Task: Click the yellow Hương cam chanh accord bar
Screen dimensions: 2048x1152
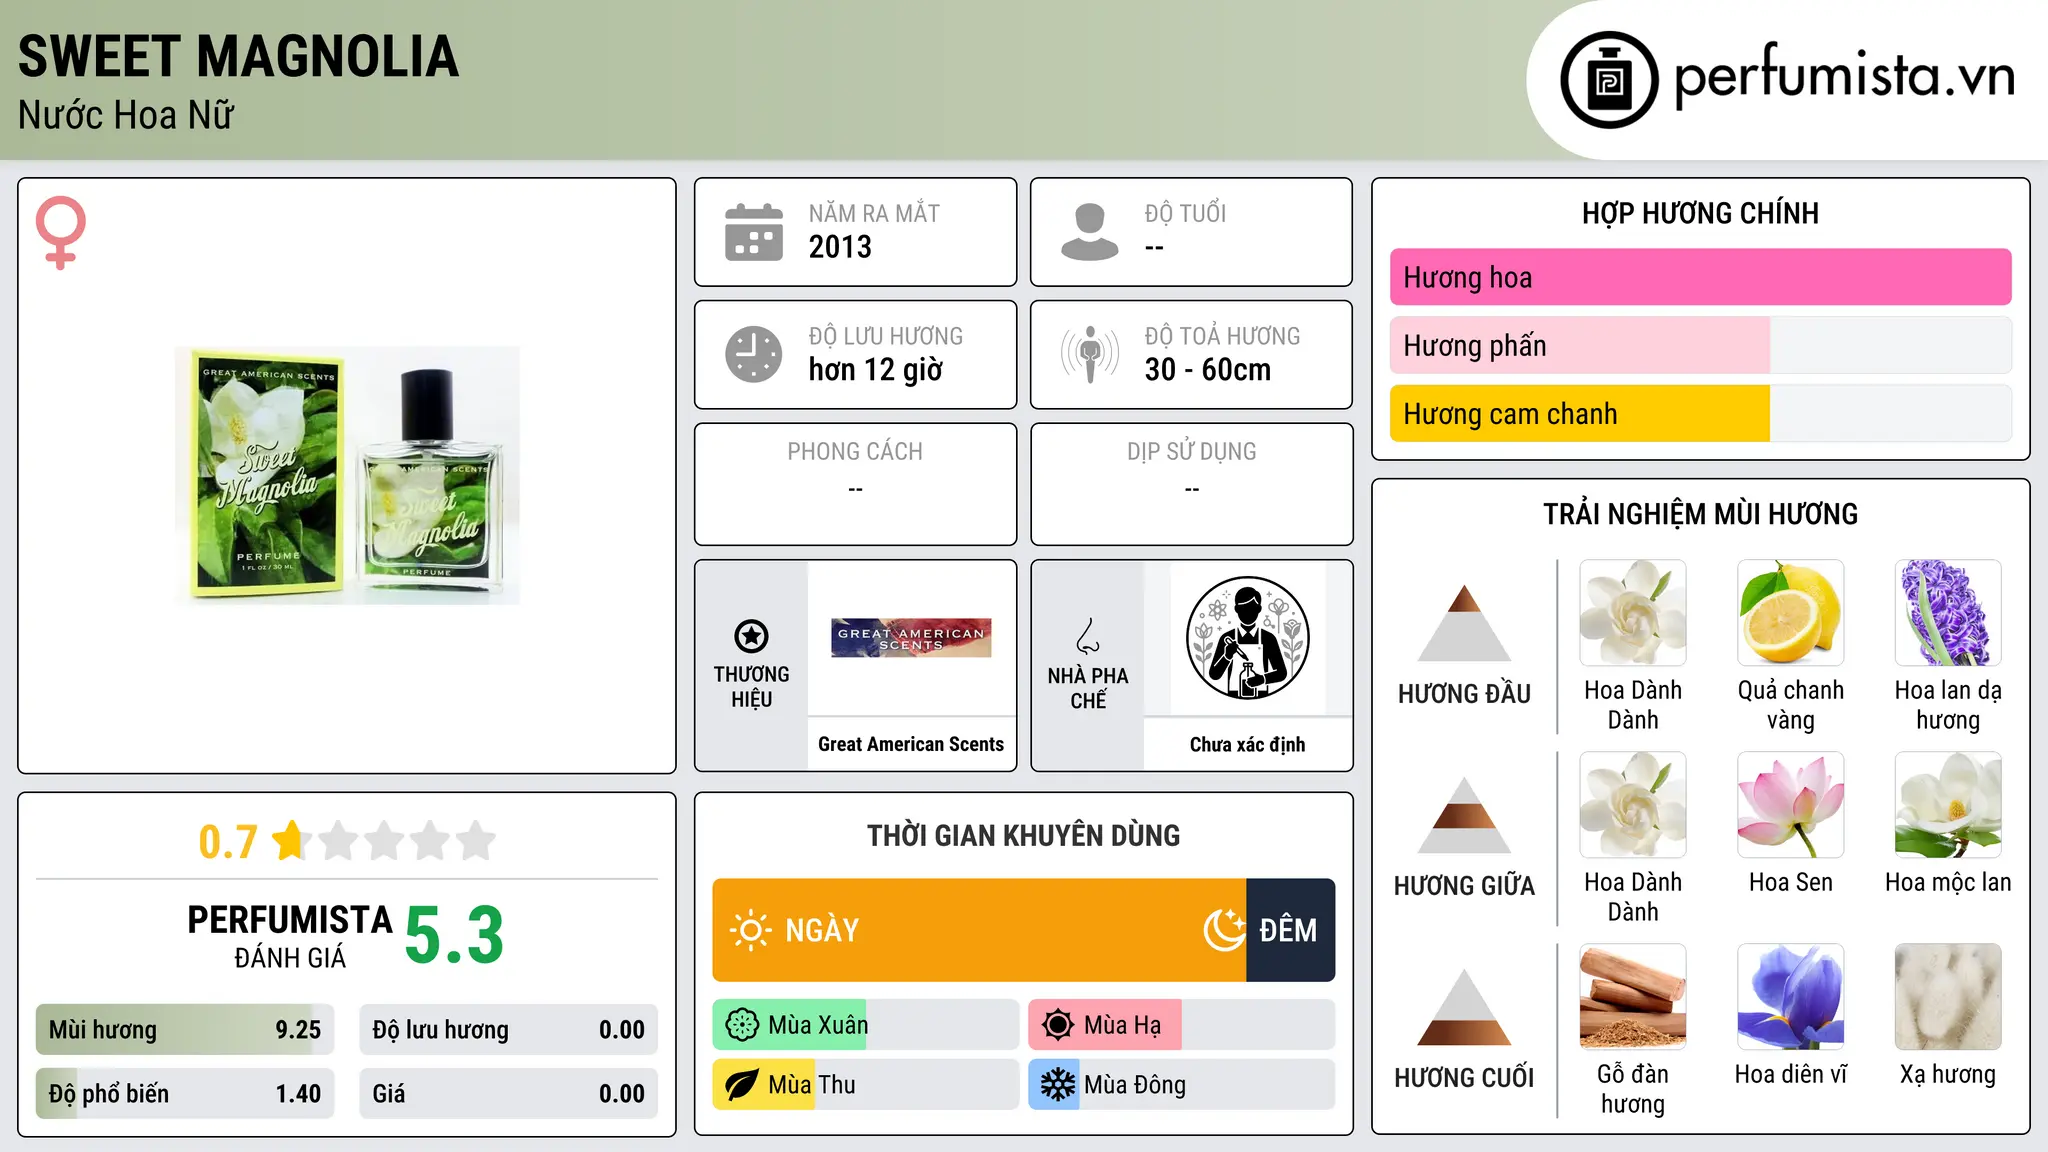Action: click(x=1700, y=413)
